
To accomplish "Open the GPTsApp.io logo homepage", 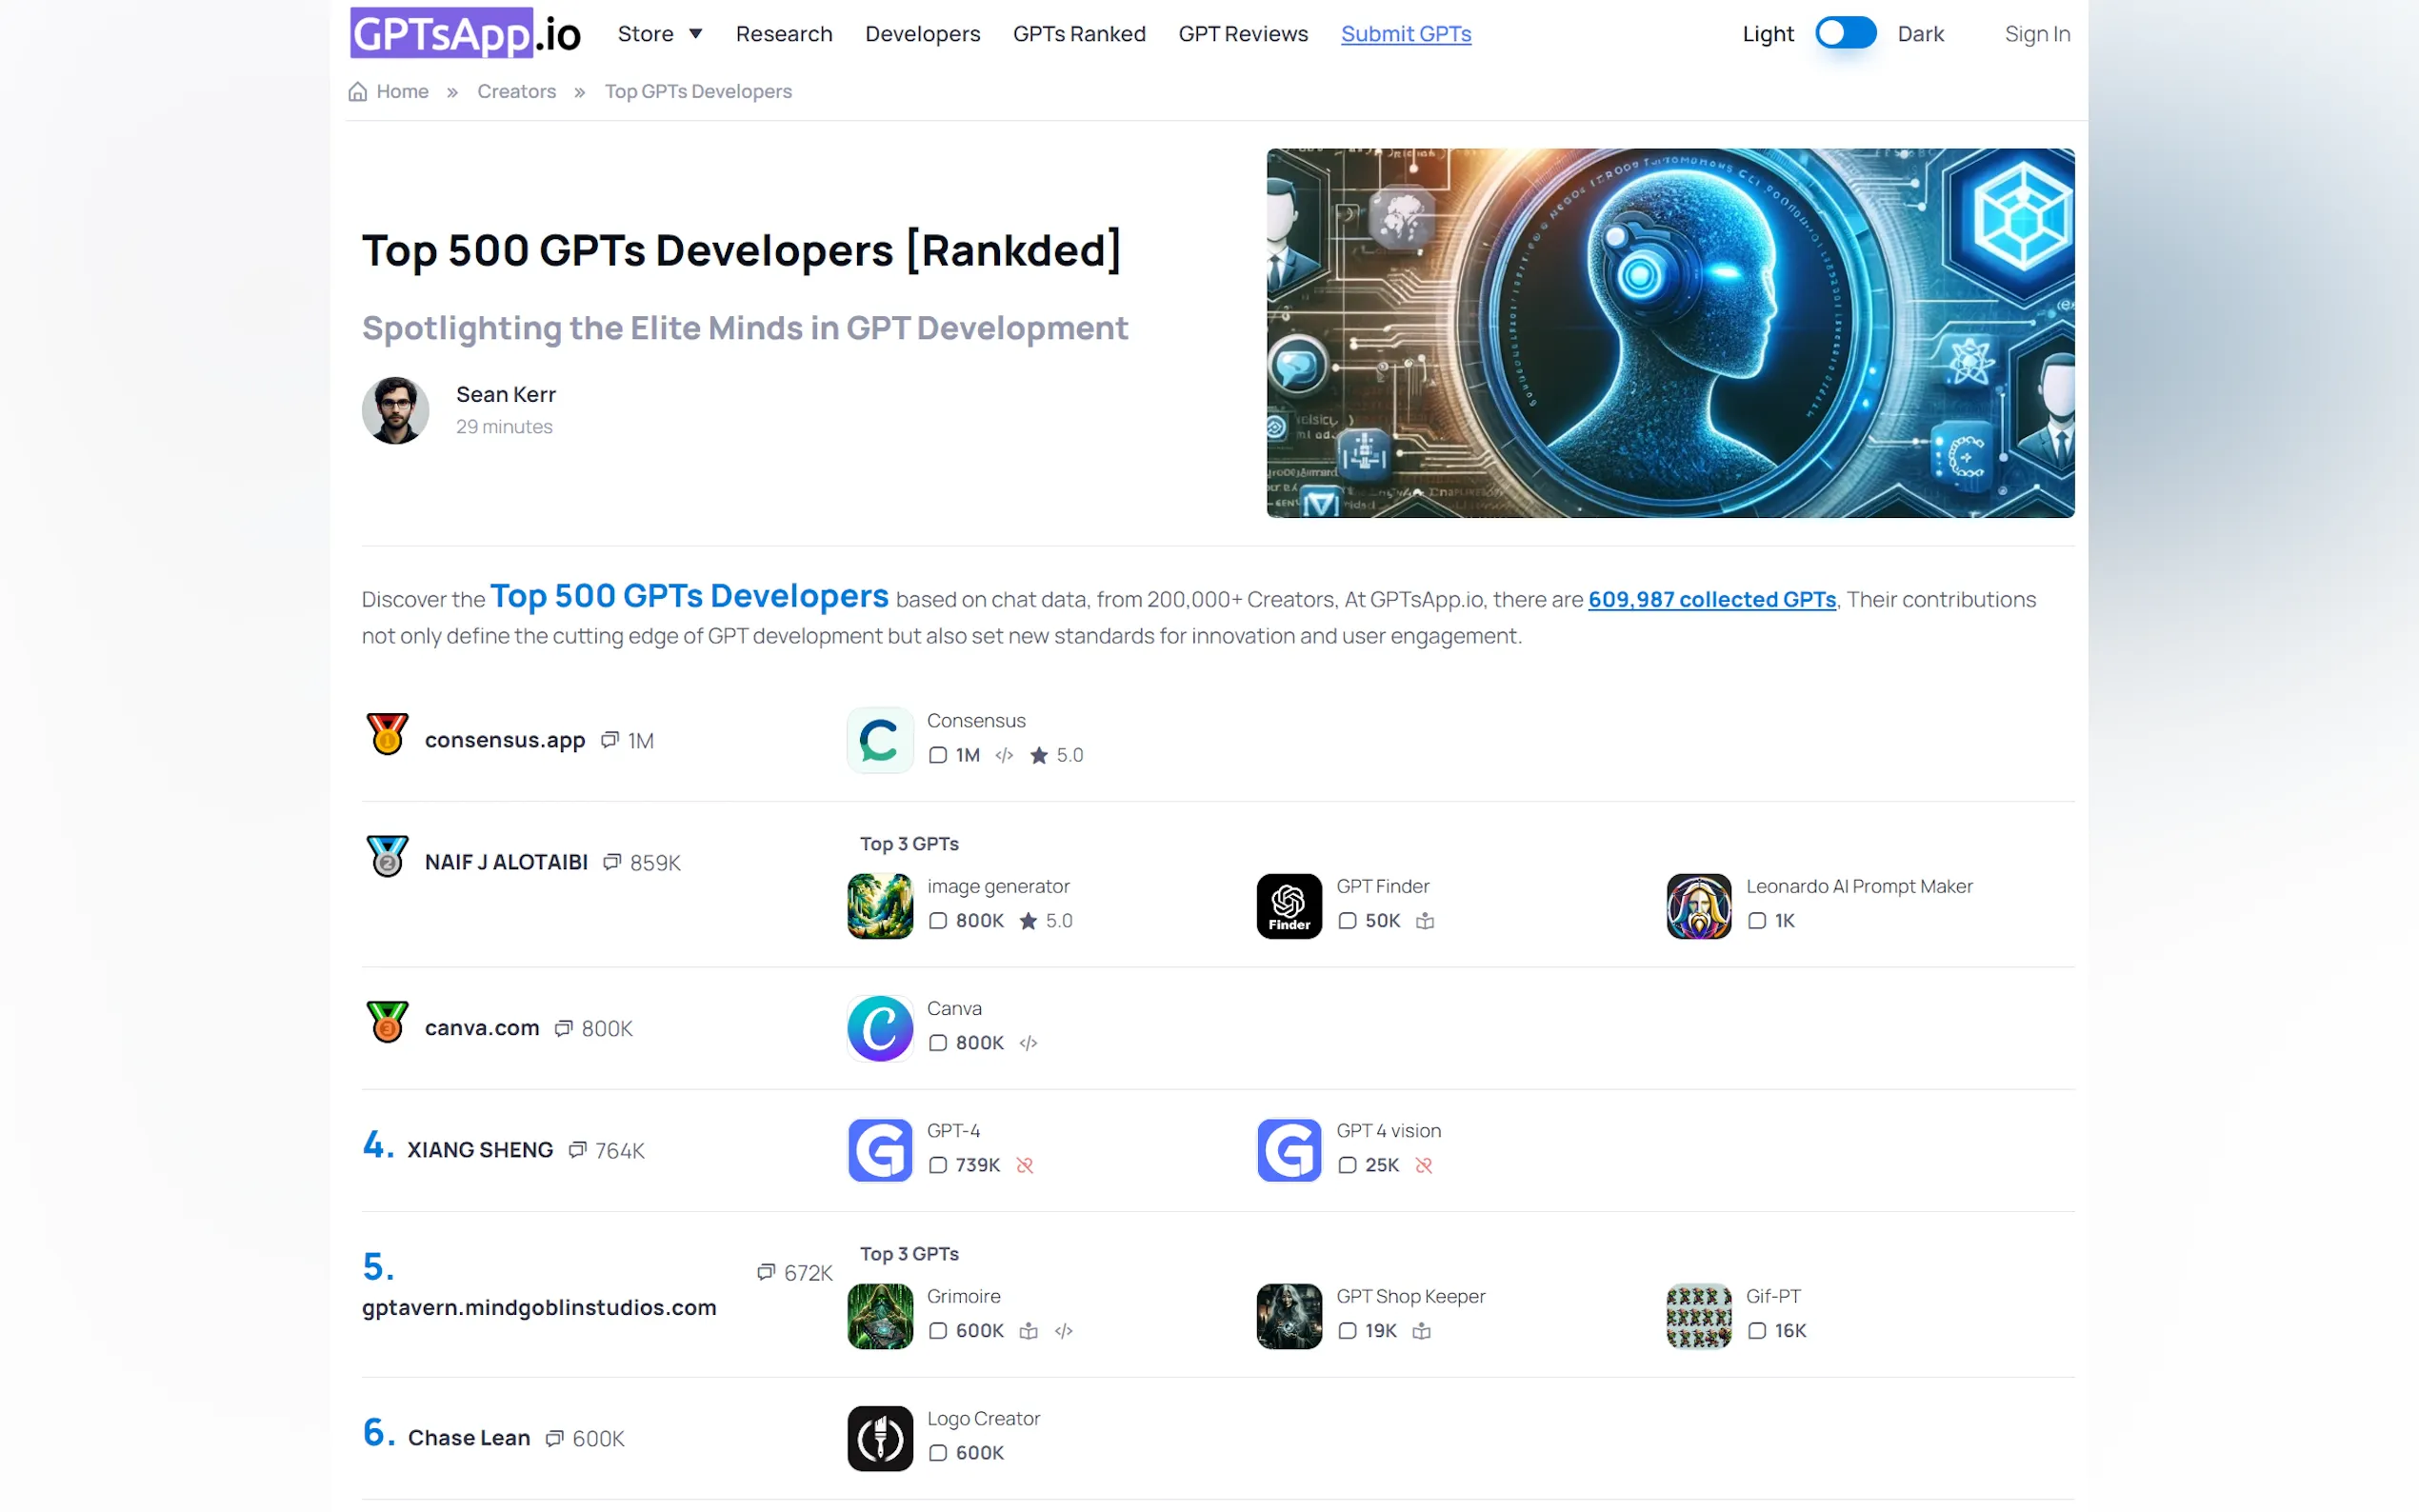I will (465, 34).
